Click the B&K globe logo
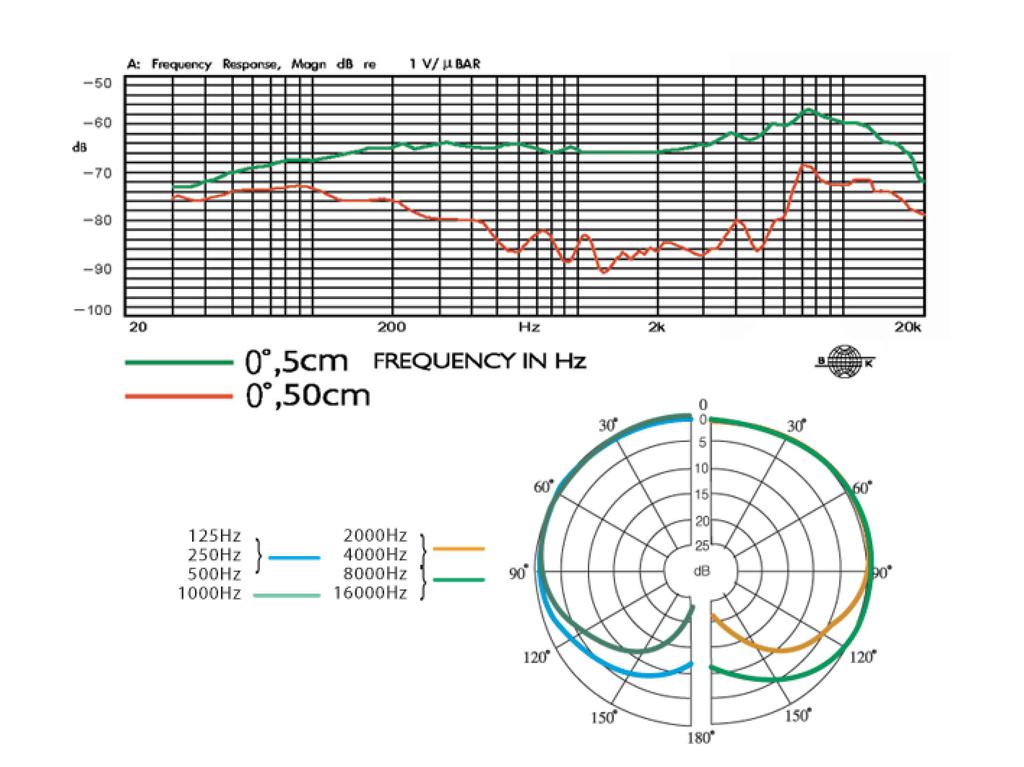Screen dimensions: 1024x767 click(837, 362)
